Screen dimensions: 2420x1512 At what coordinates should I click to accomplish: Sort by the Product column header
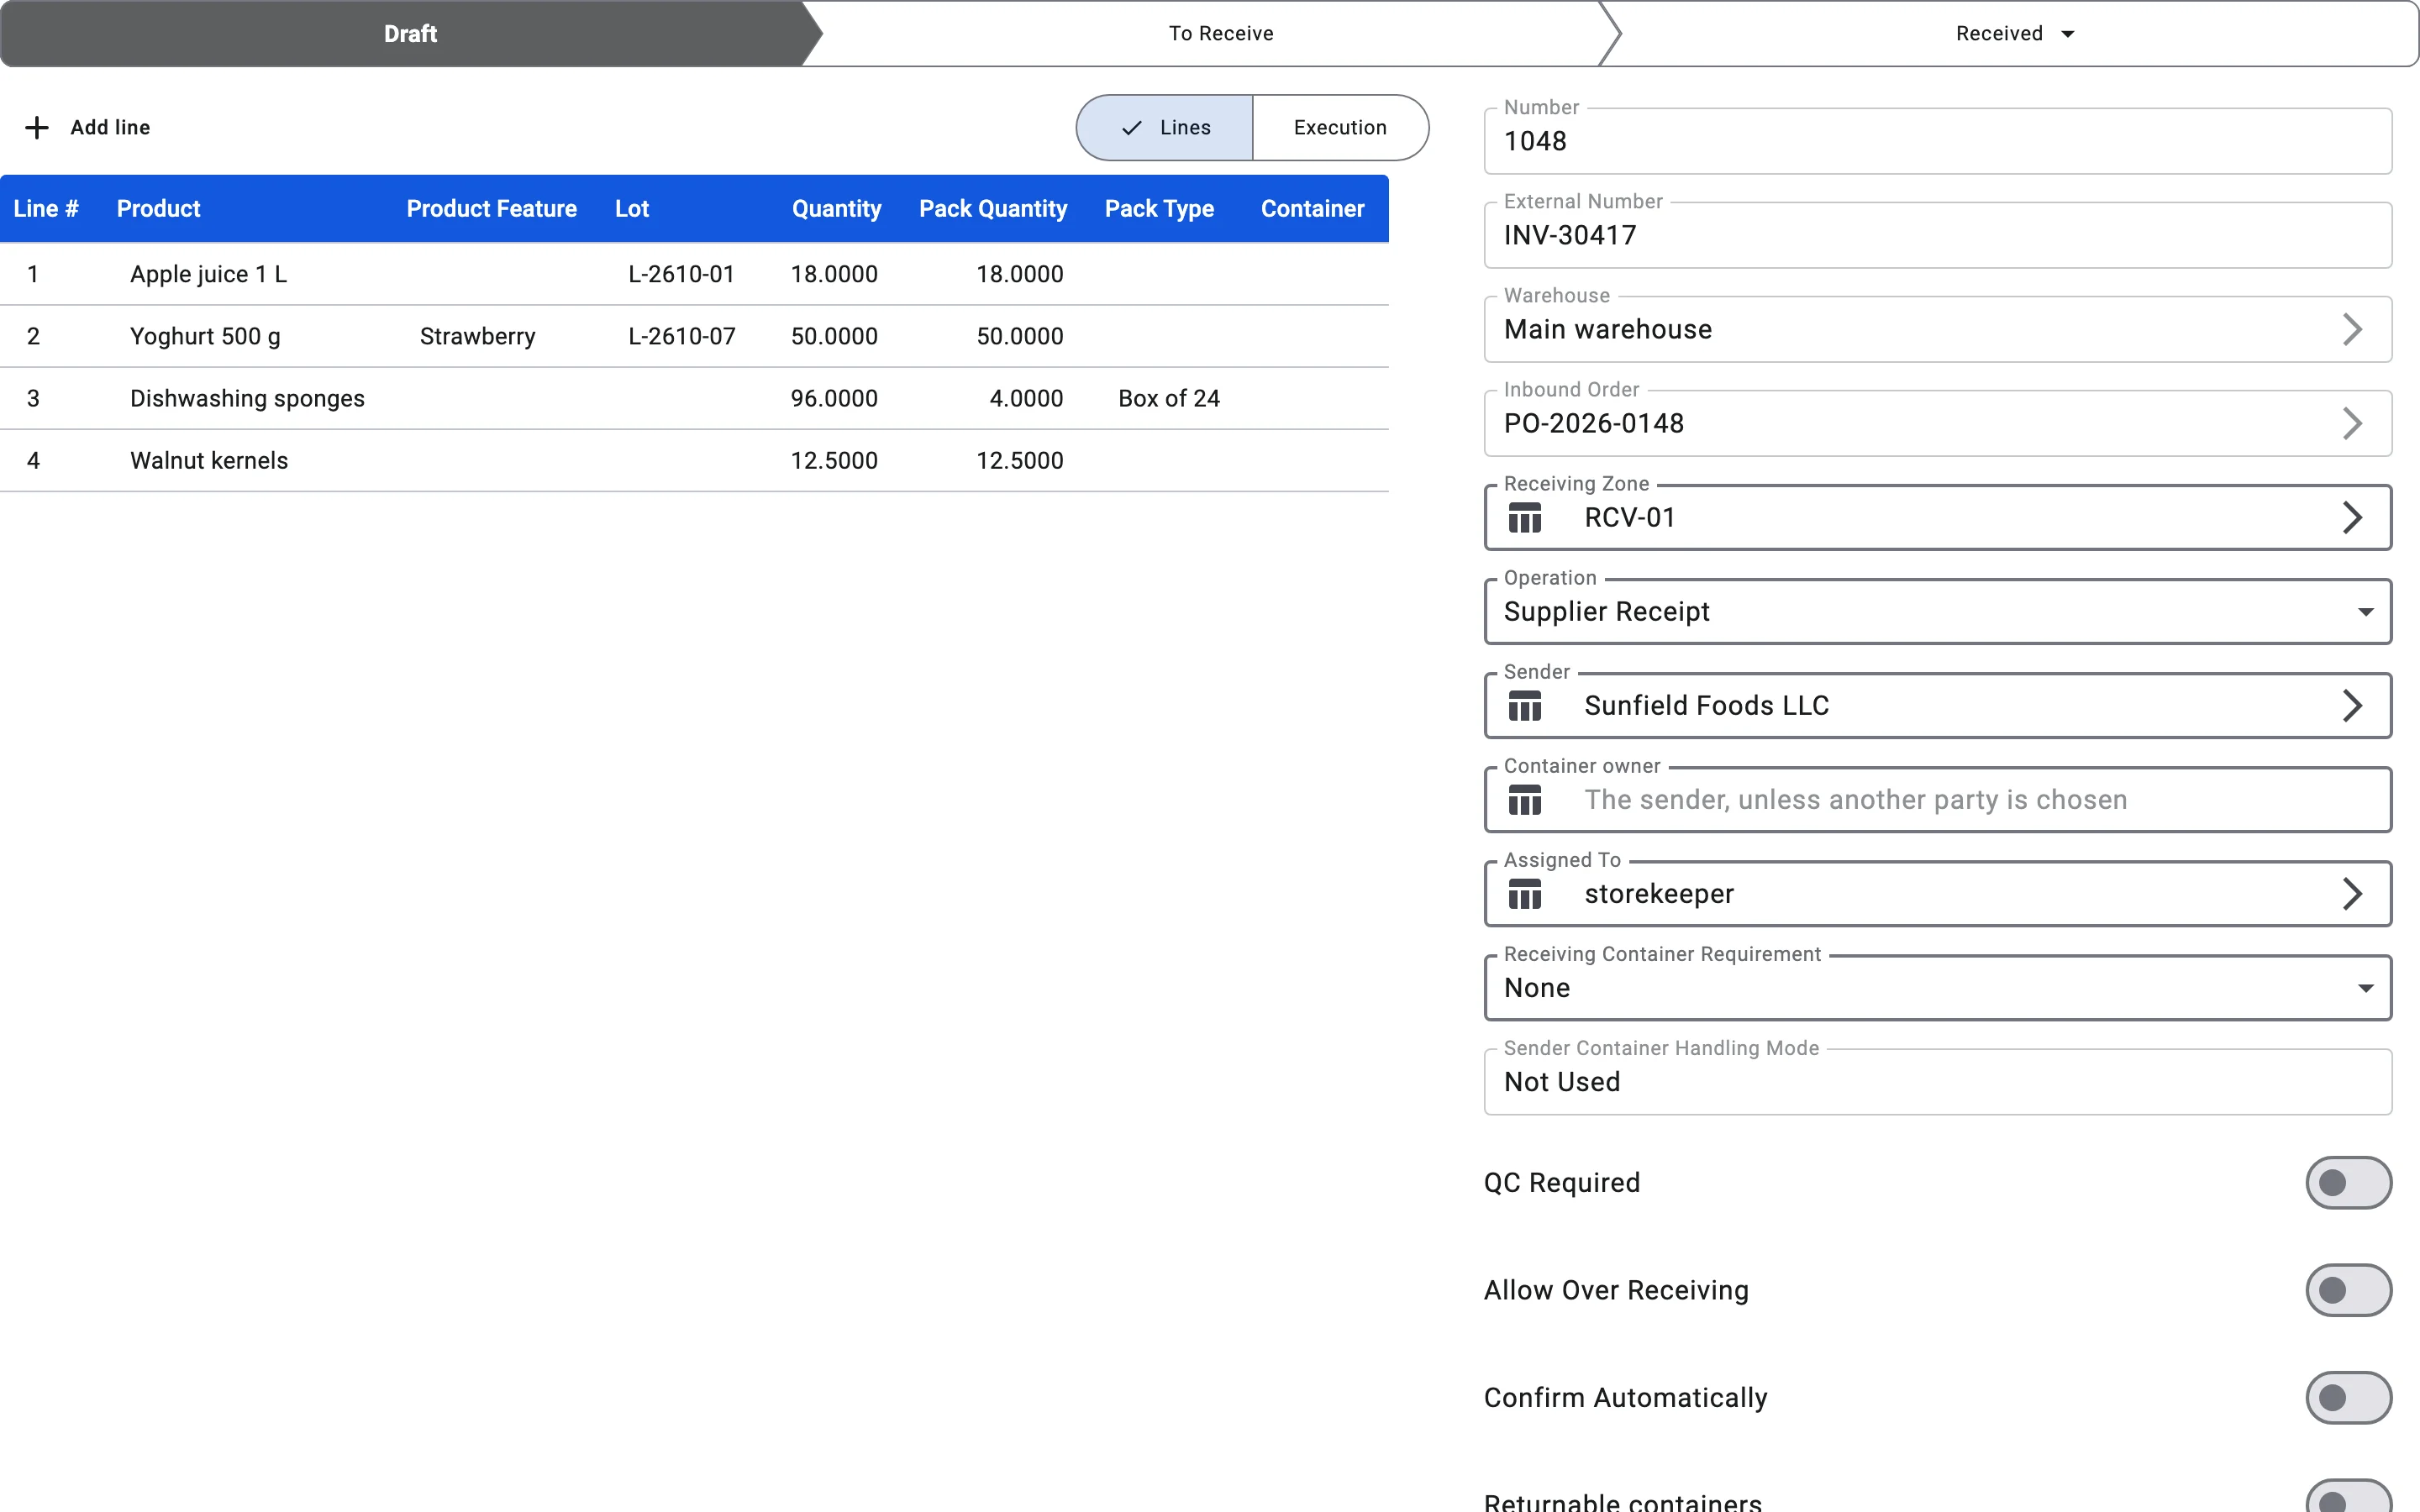tap(158, 209)
